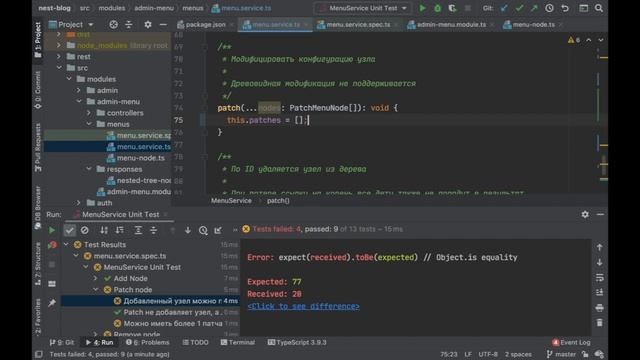Jump to next failed test arrow

pos(188,230)
